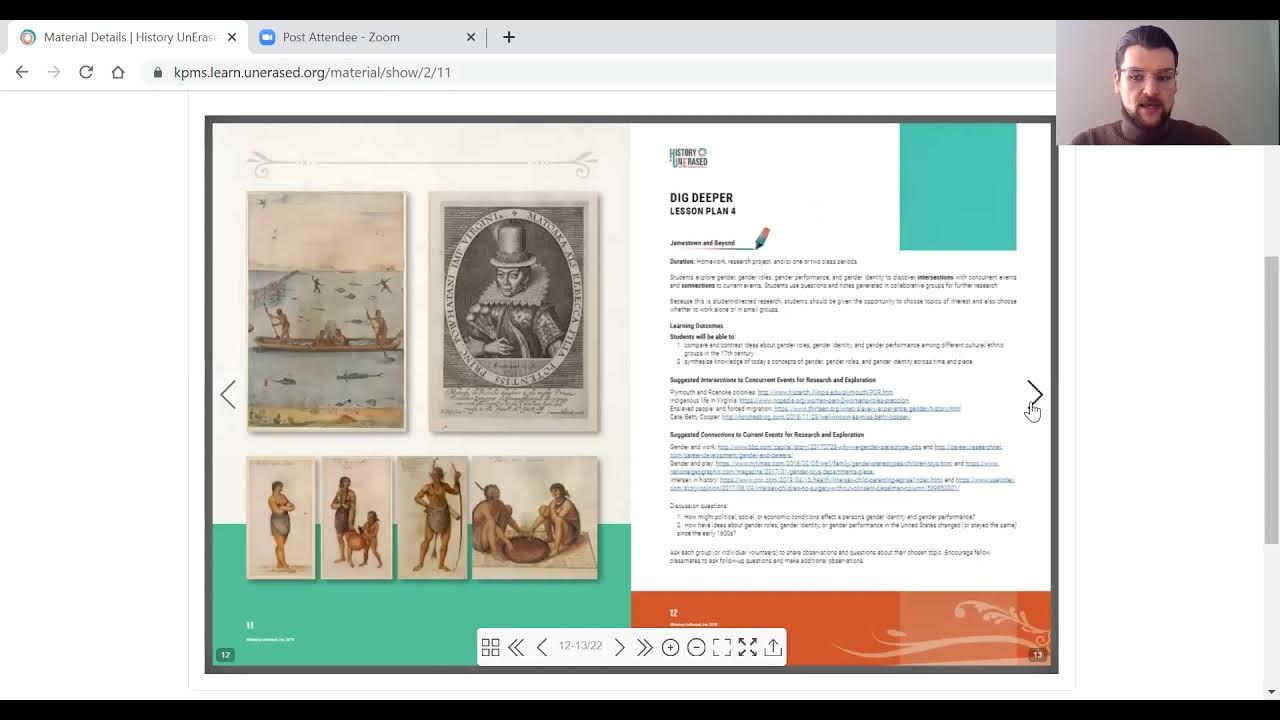Click the page 12 number badge
The image size is (1280, 720).
point(225,655)
